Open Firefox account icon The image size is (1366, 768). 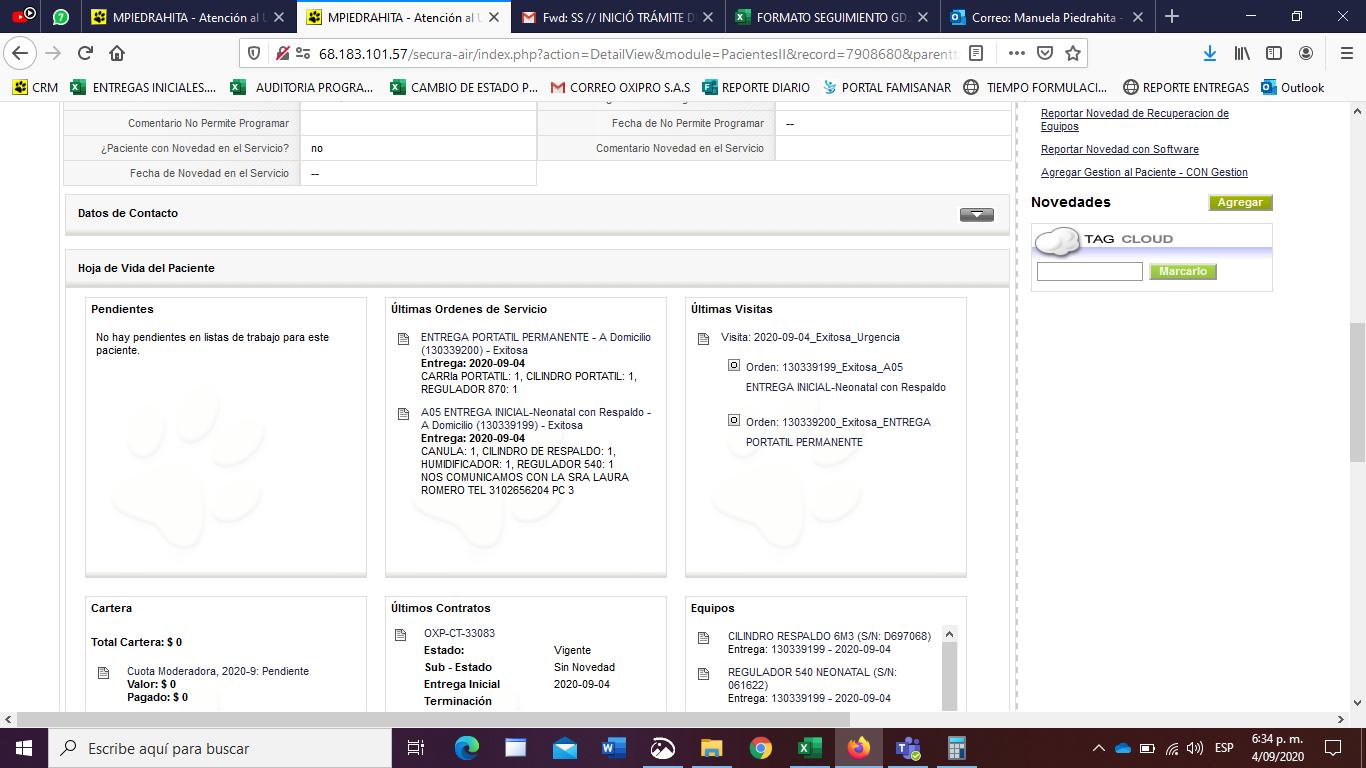click(x=1306, y=53)
